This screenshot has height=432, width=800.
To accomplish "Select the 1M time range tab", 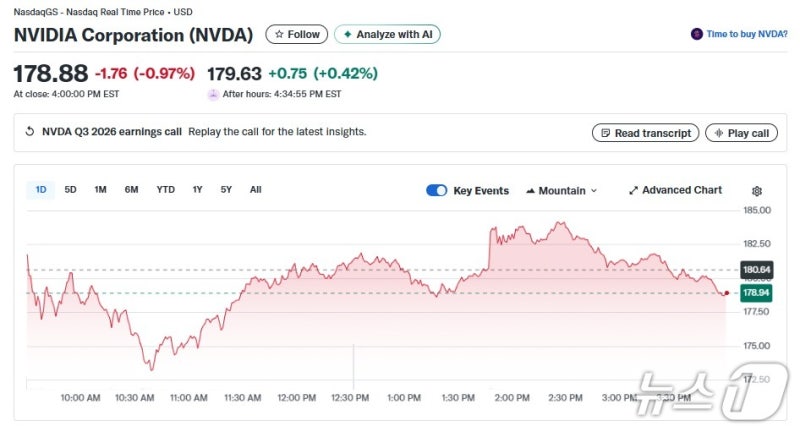I will coord(100,189).
